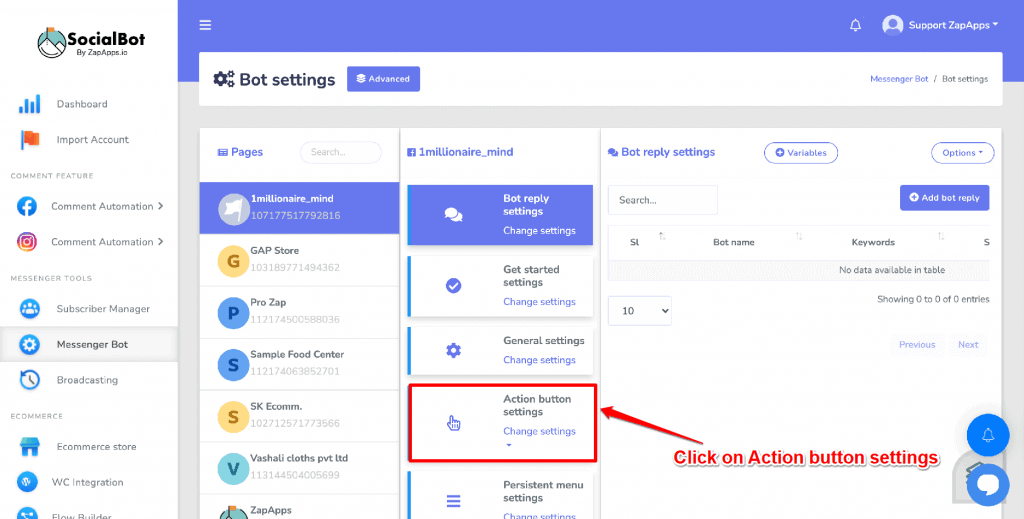Focus the Pages search field
This screenshot has height=519, width=1024.
click(x=341, y=152)
